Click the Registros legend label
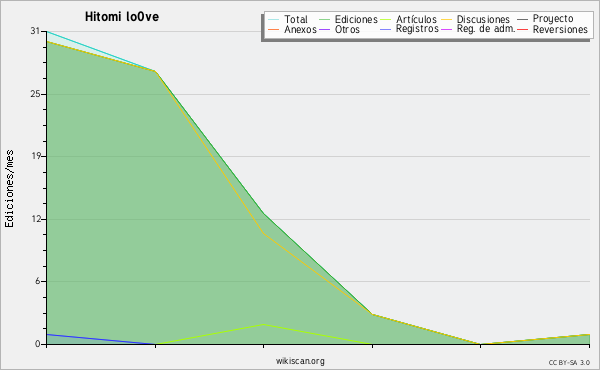 pos(417,29)
